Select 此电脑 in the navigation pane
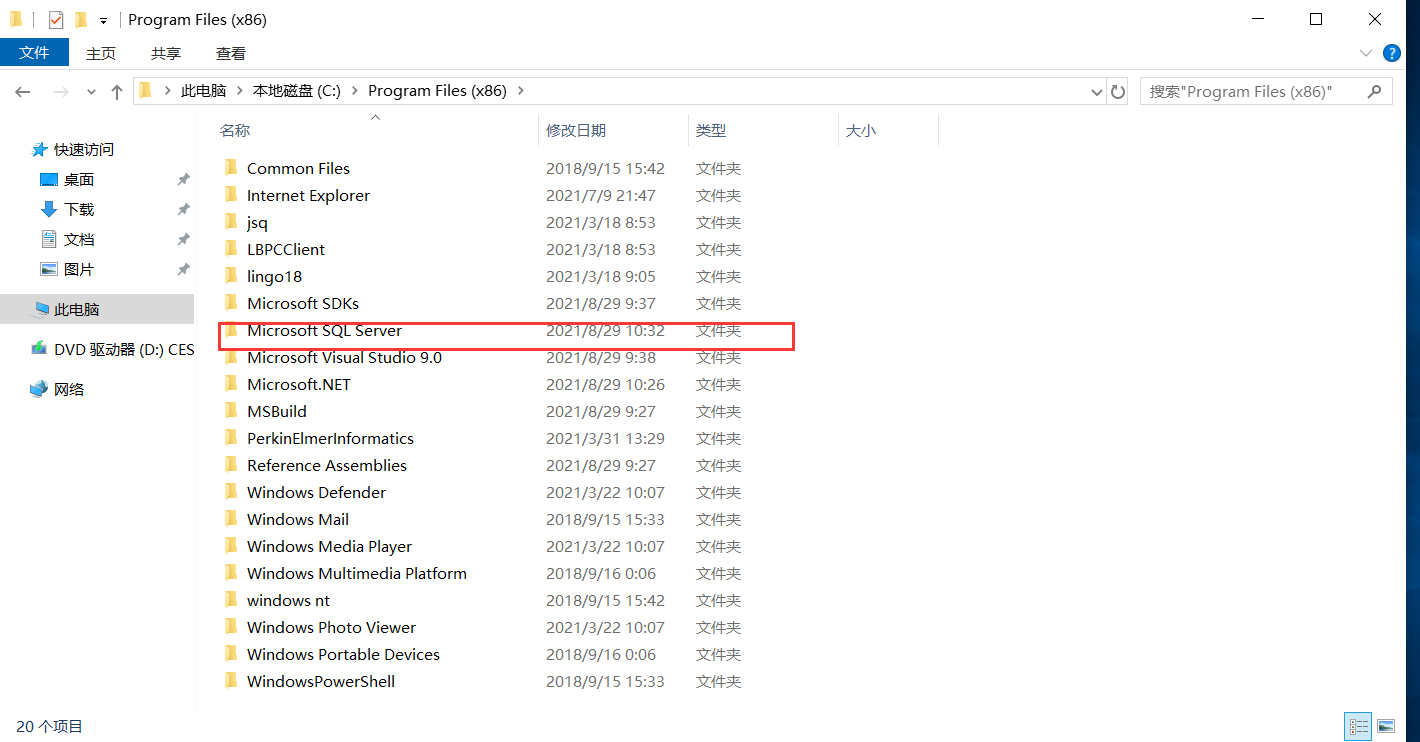 click(77, 310)
